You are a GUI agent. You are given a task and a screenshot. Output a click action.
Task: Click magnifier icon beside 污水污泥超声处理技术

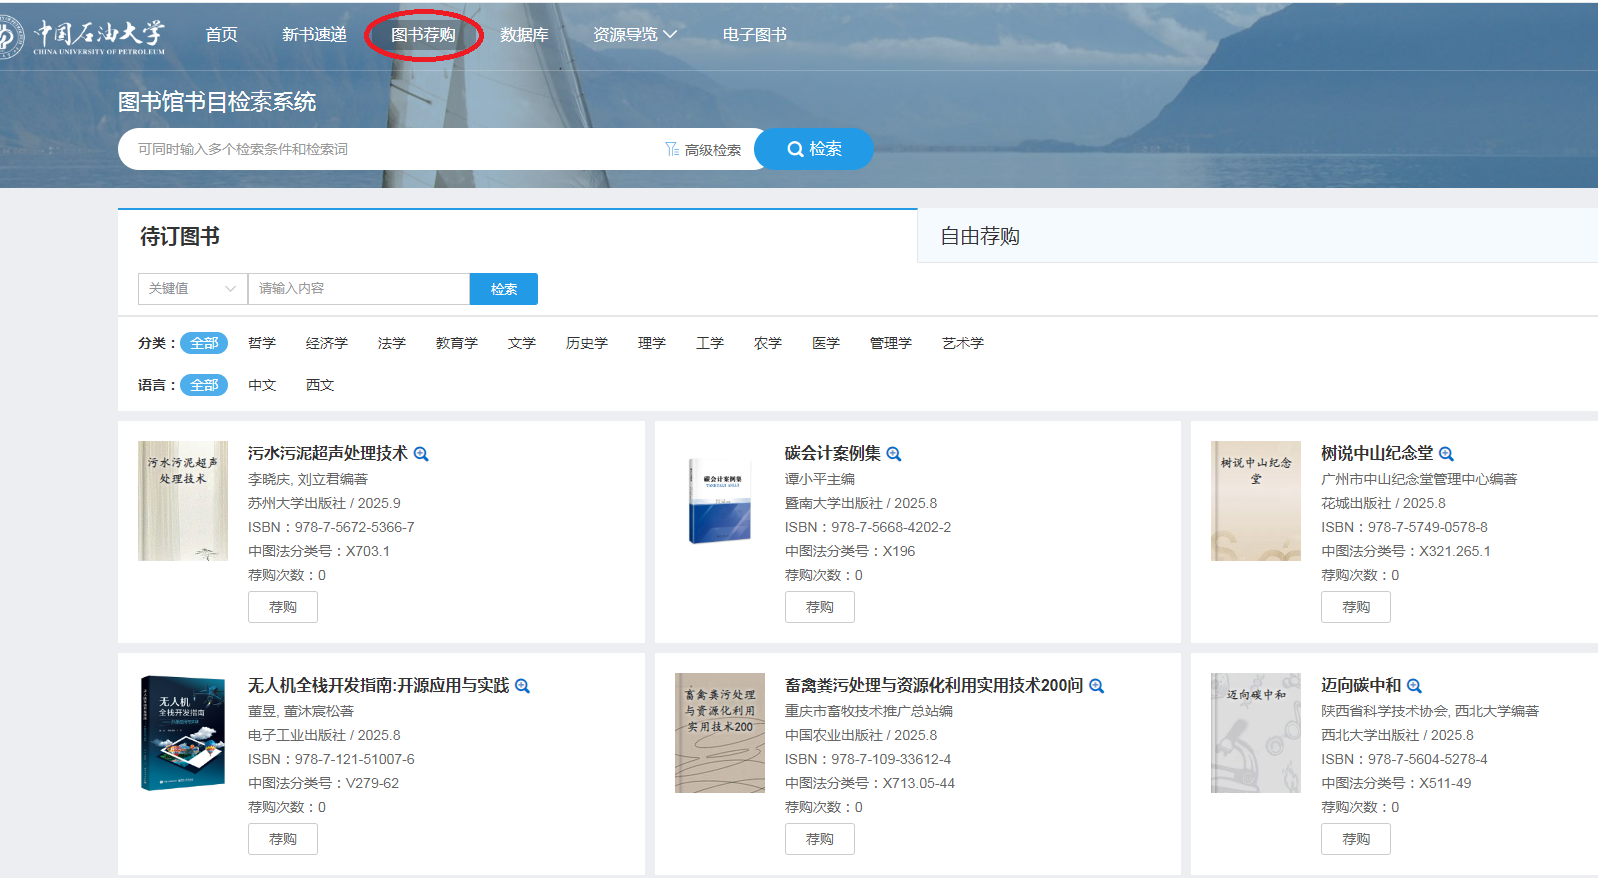coord(421,454)
